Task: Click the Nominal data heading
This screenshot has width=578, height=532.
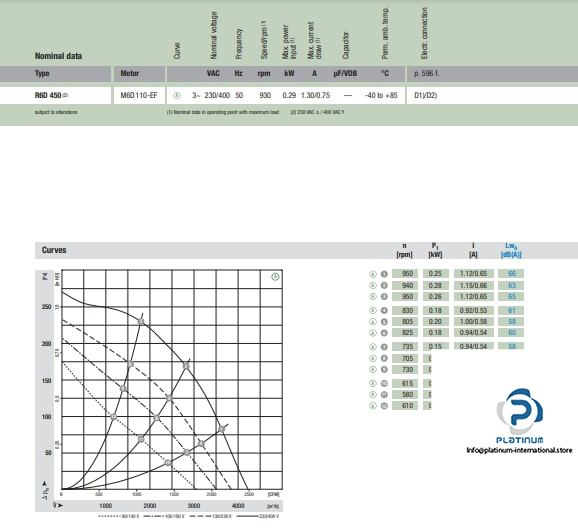Action: pos(58,56)
